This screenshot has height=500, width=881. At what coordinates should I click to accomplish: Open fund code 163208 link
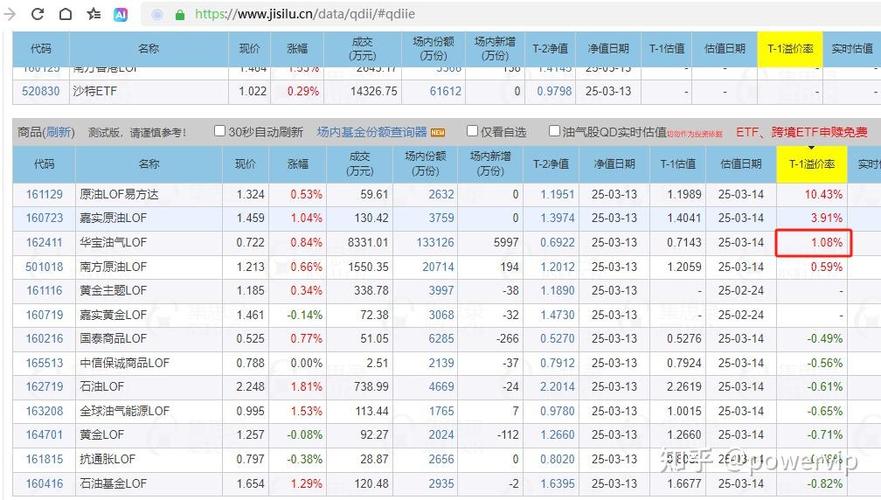(44, 411)
